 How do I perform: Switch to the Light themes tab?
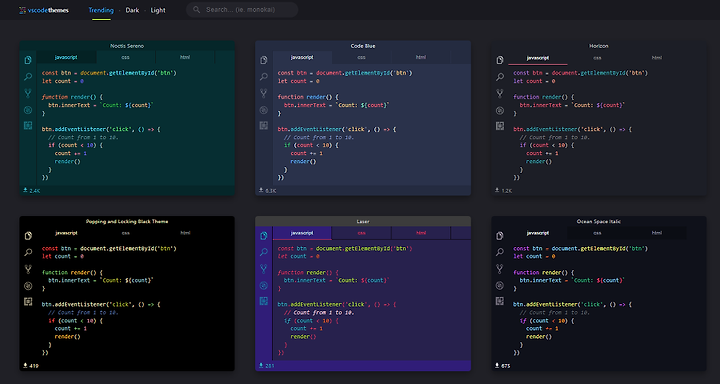click(x=158, y=10)
